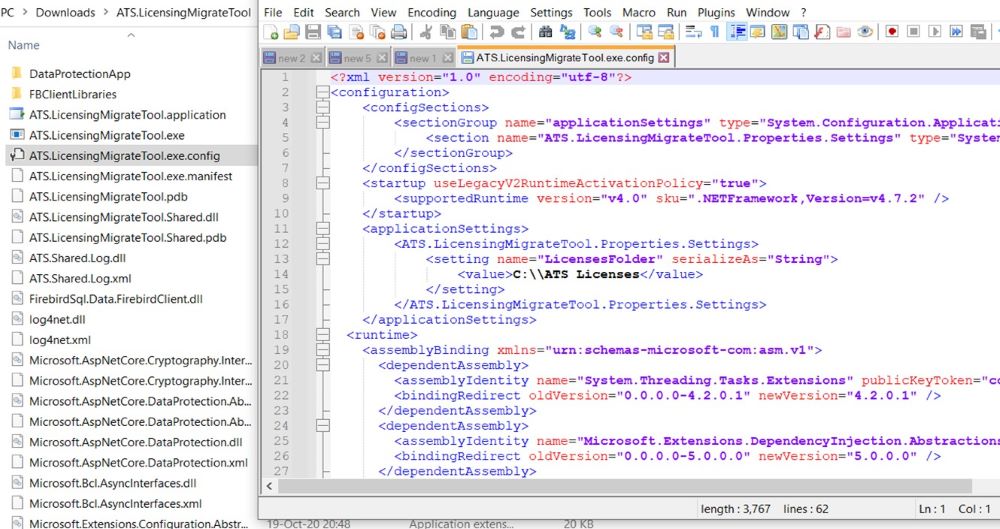Click the editor's horizontal scrollbar
This screenshot has height=529, width=1000.
point(620,485)
